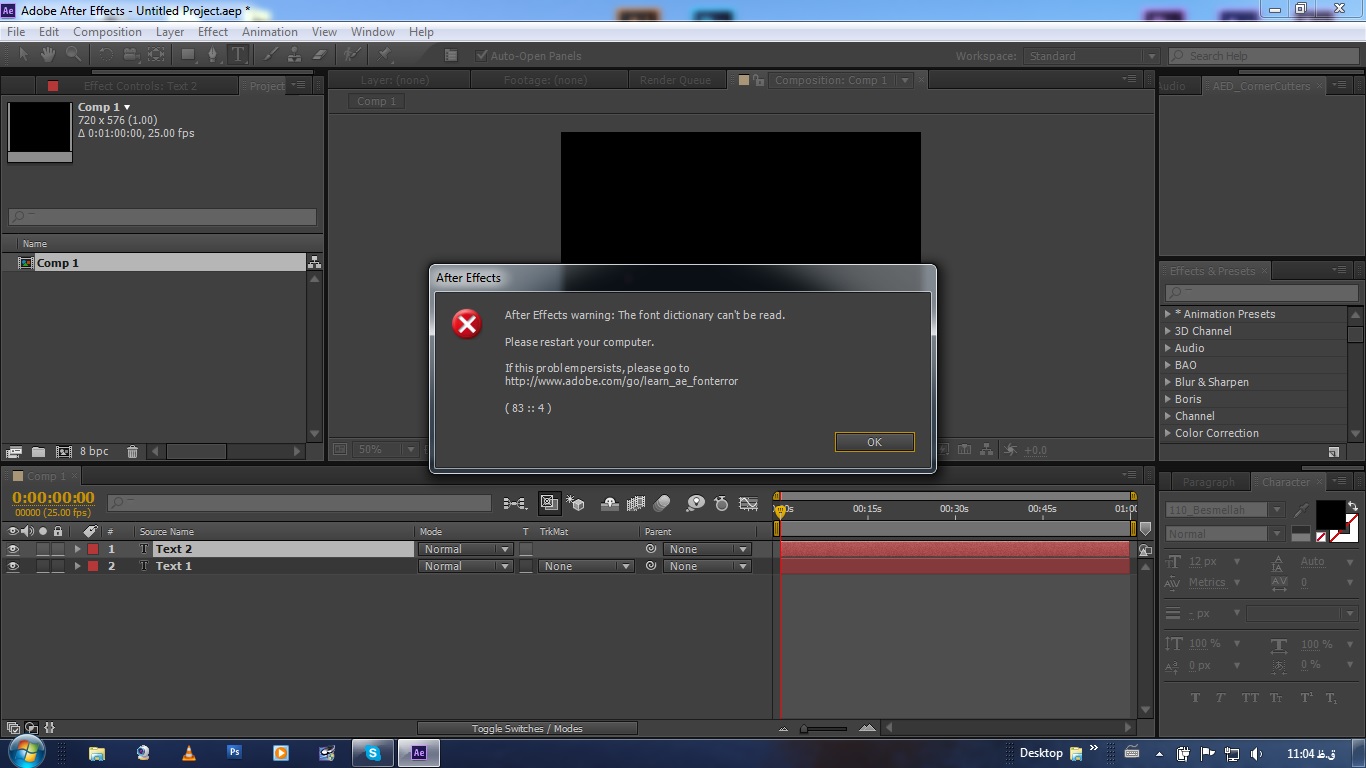Viewport: 1366px width, 768px height.
Task: Click the Frame Blending timeline icon
Action: 635,504
